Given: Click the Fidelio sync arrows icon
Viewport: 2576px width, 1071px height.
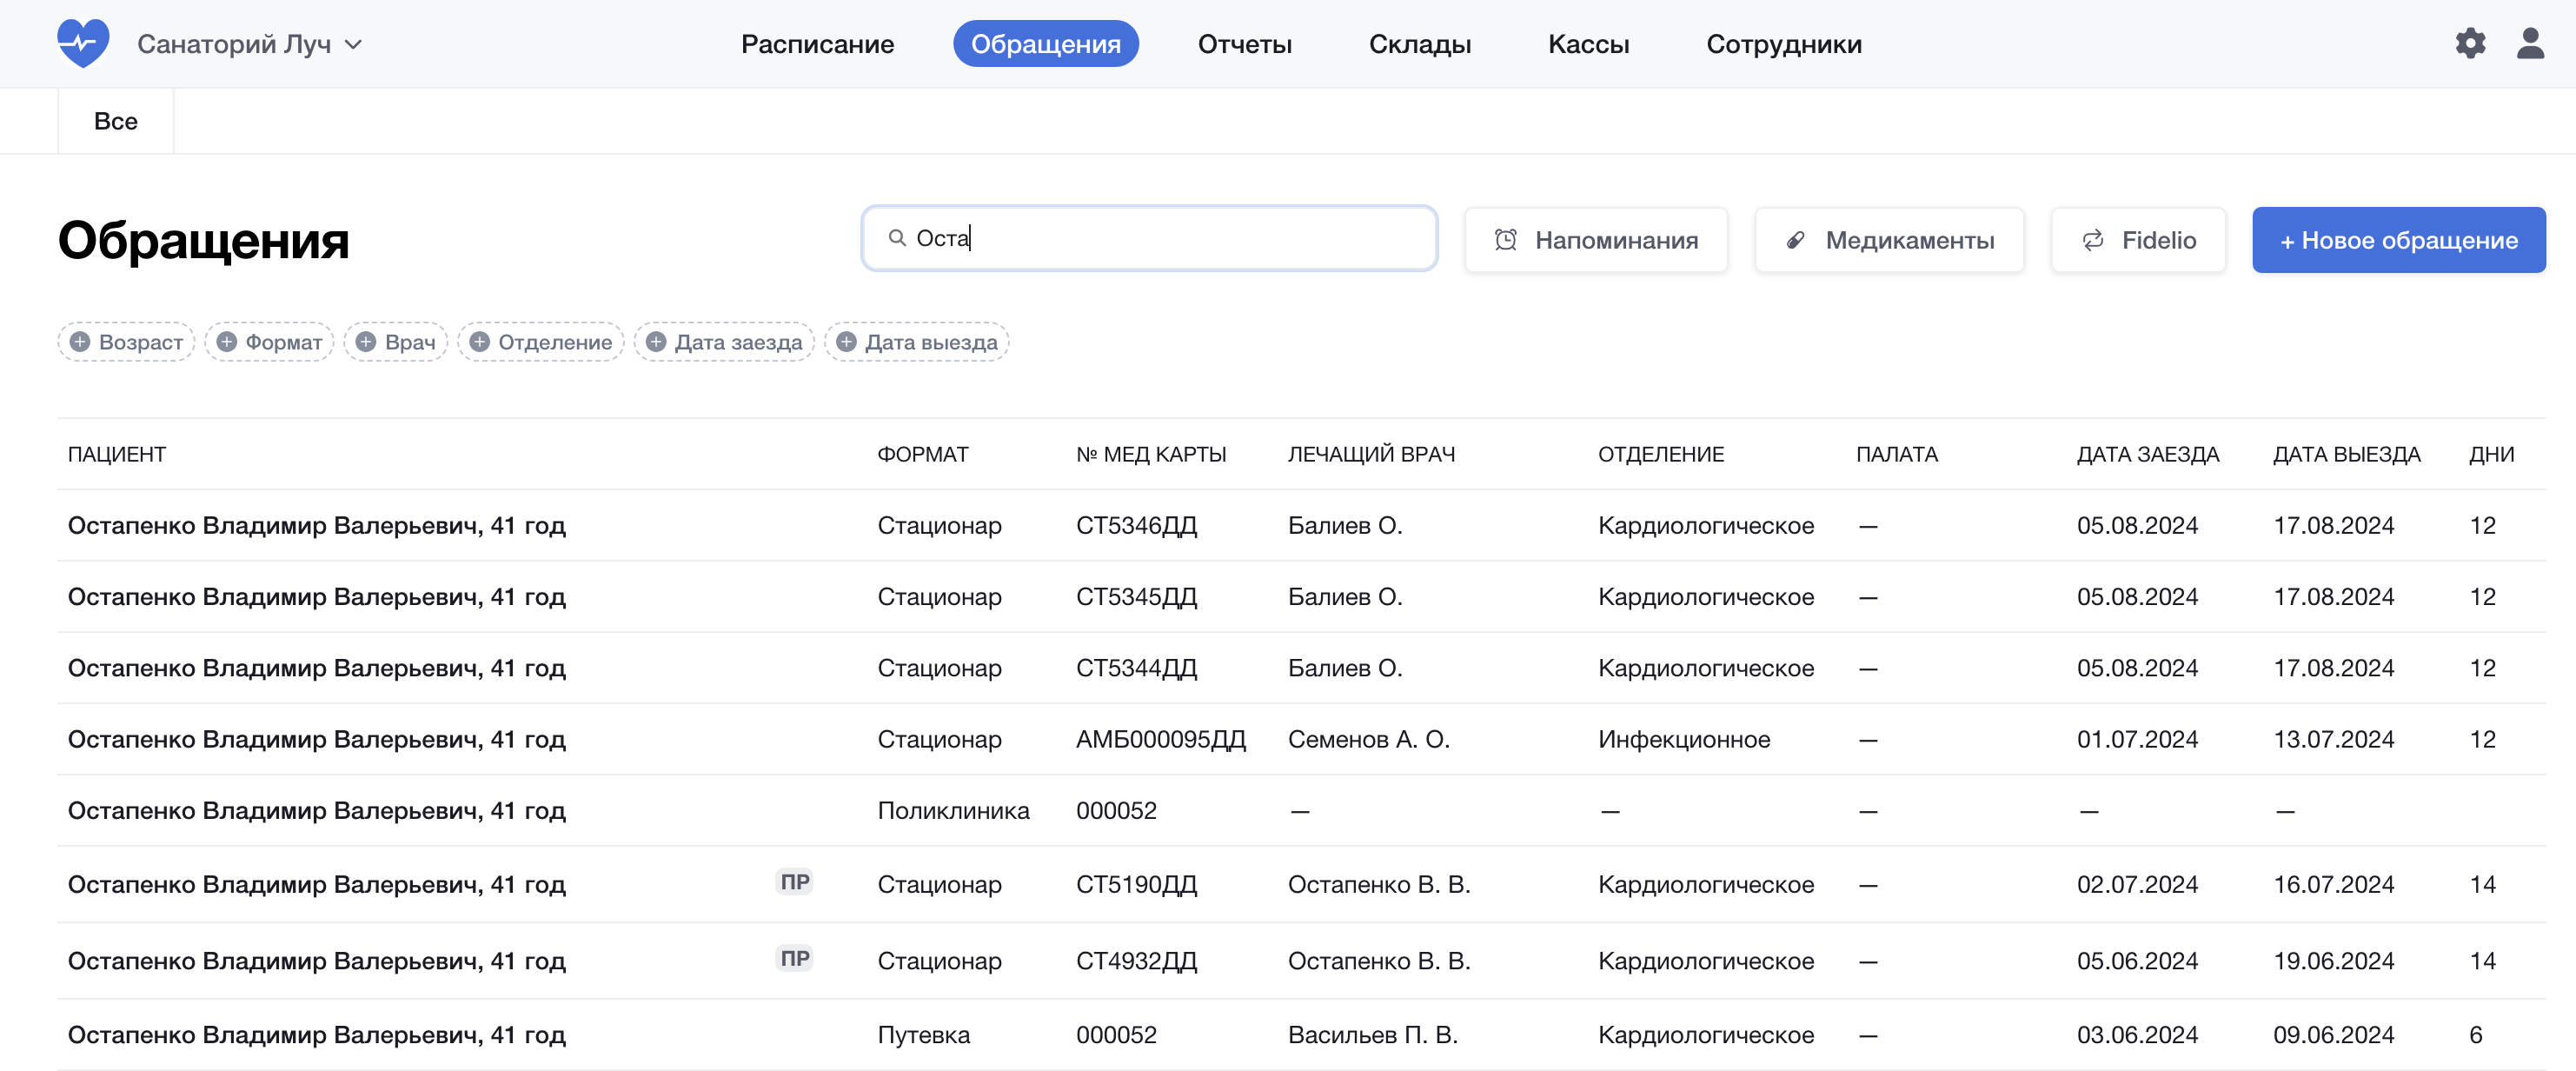Looking at the screenshot, I should pos(2092,240).
